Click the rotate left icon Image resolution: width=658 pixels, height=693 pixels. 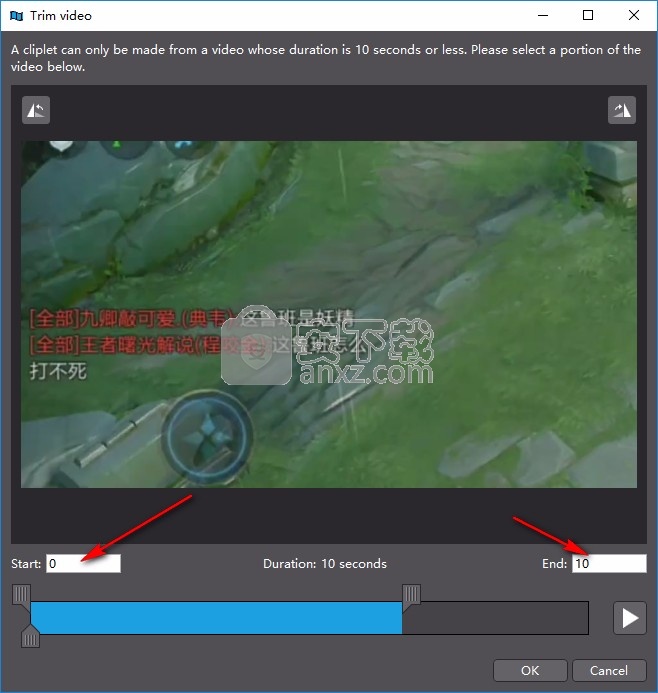coord(36,110)
